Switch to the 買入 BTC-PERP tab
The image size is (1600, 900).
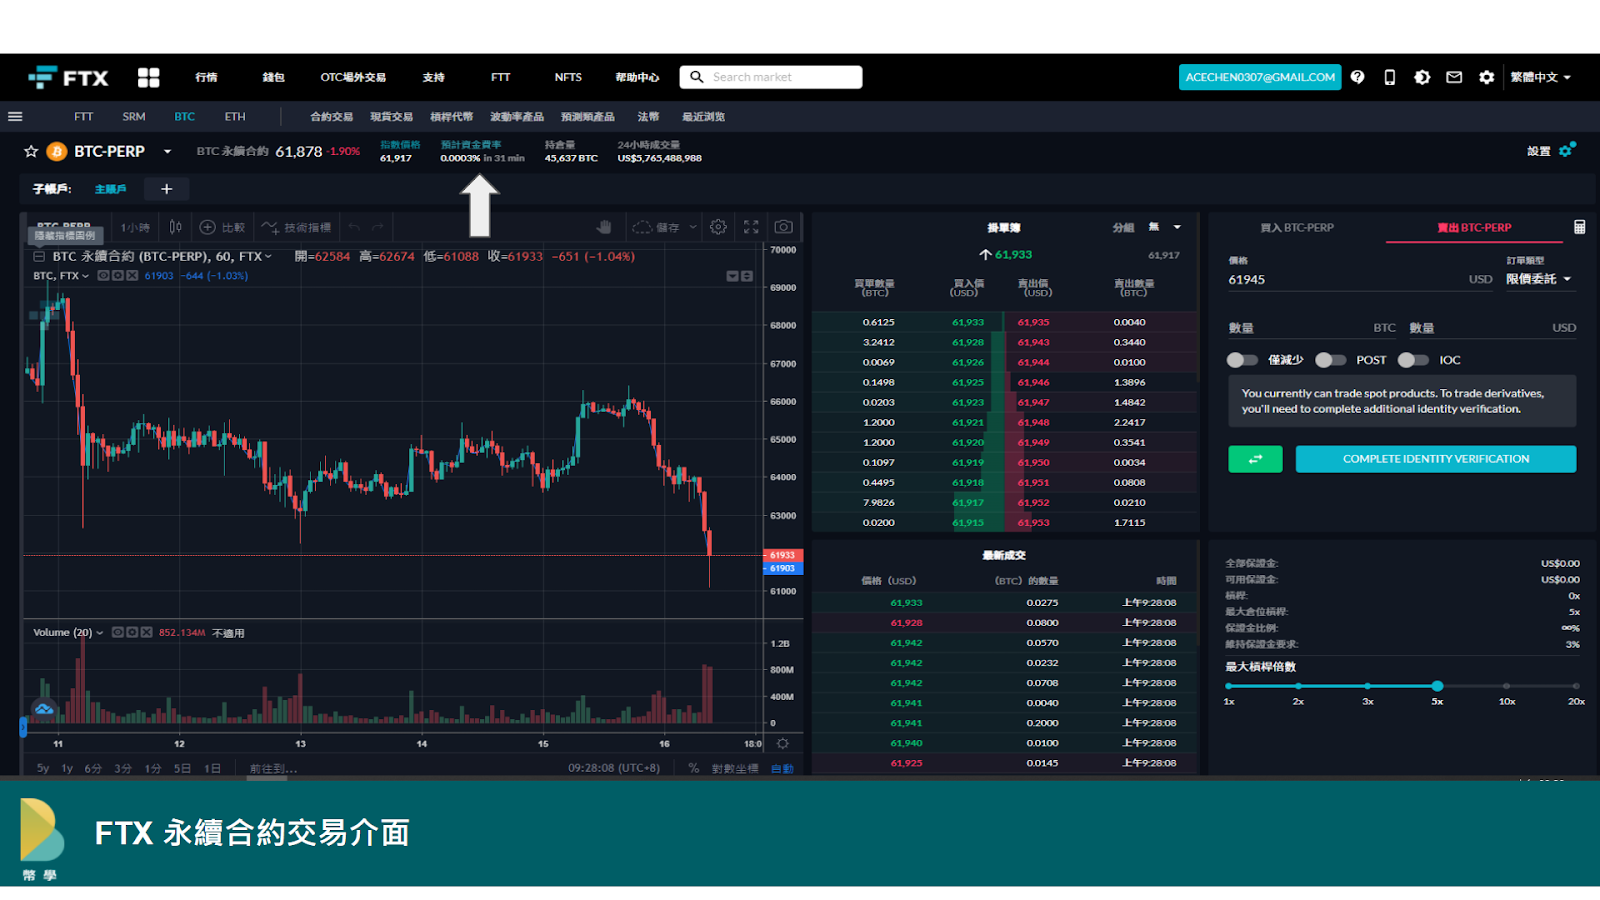point(1297,227)
